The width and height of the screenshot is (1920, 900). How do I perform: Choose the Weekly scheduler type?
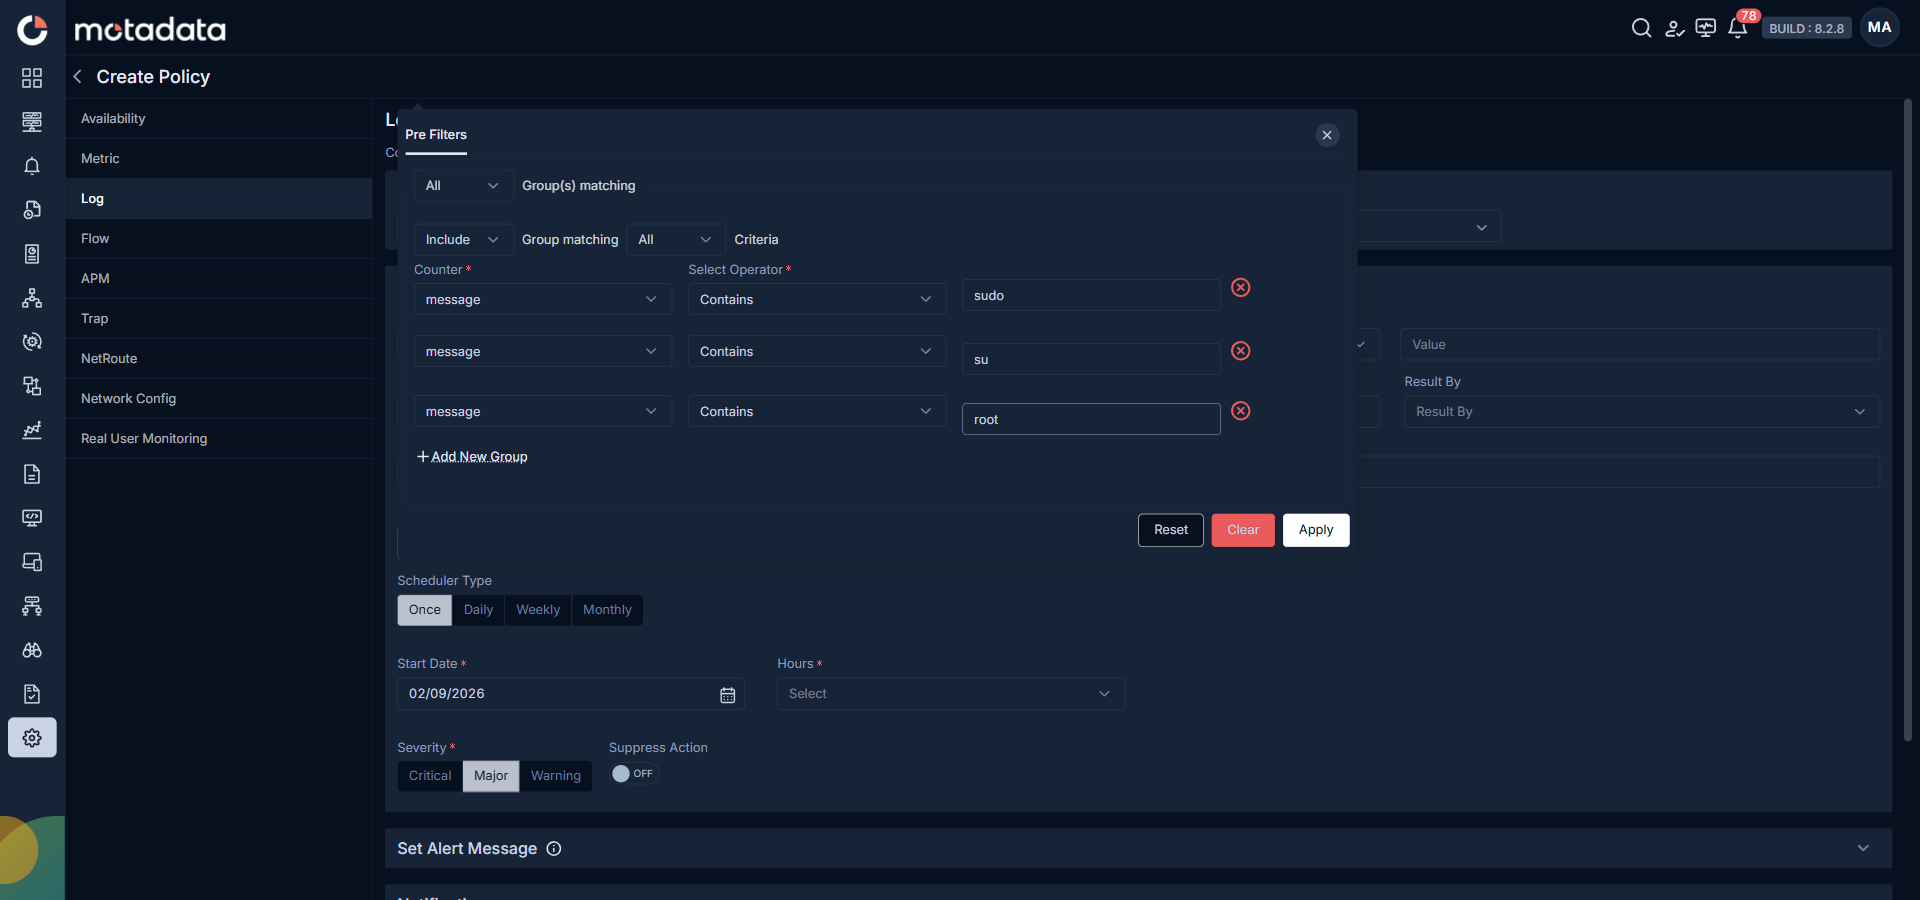[538, 610]
